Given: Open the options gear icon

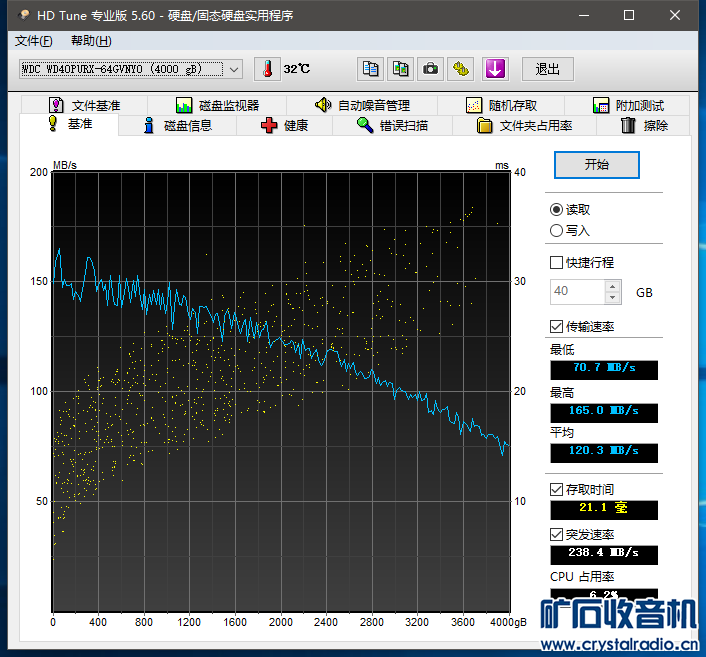Looking at the screenshot, I should pyautogui.click(x=461, y=69).
